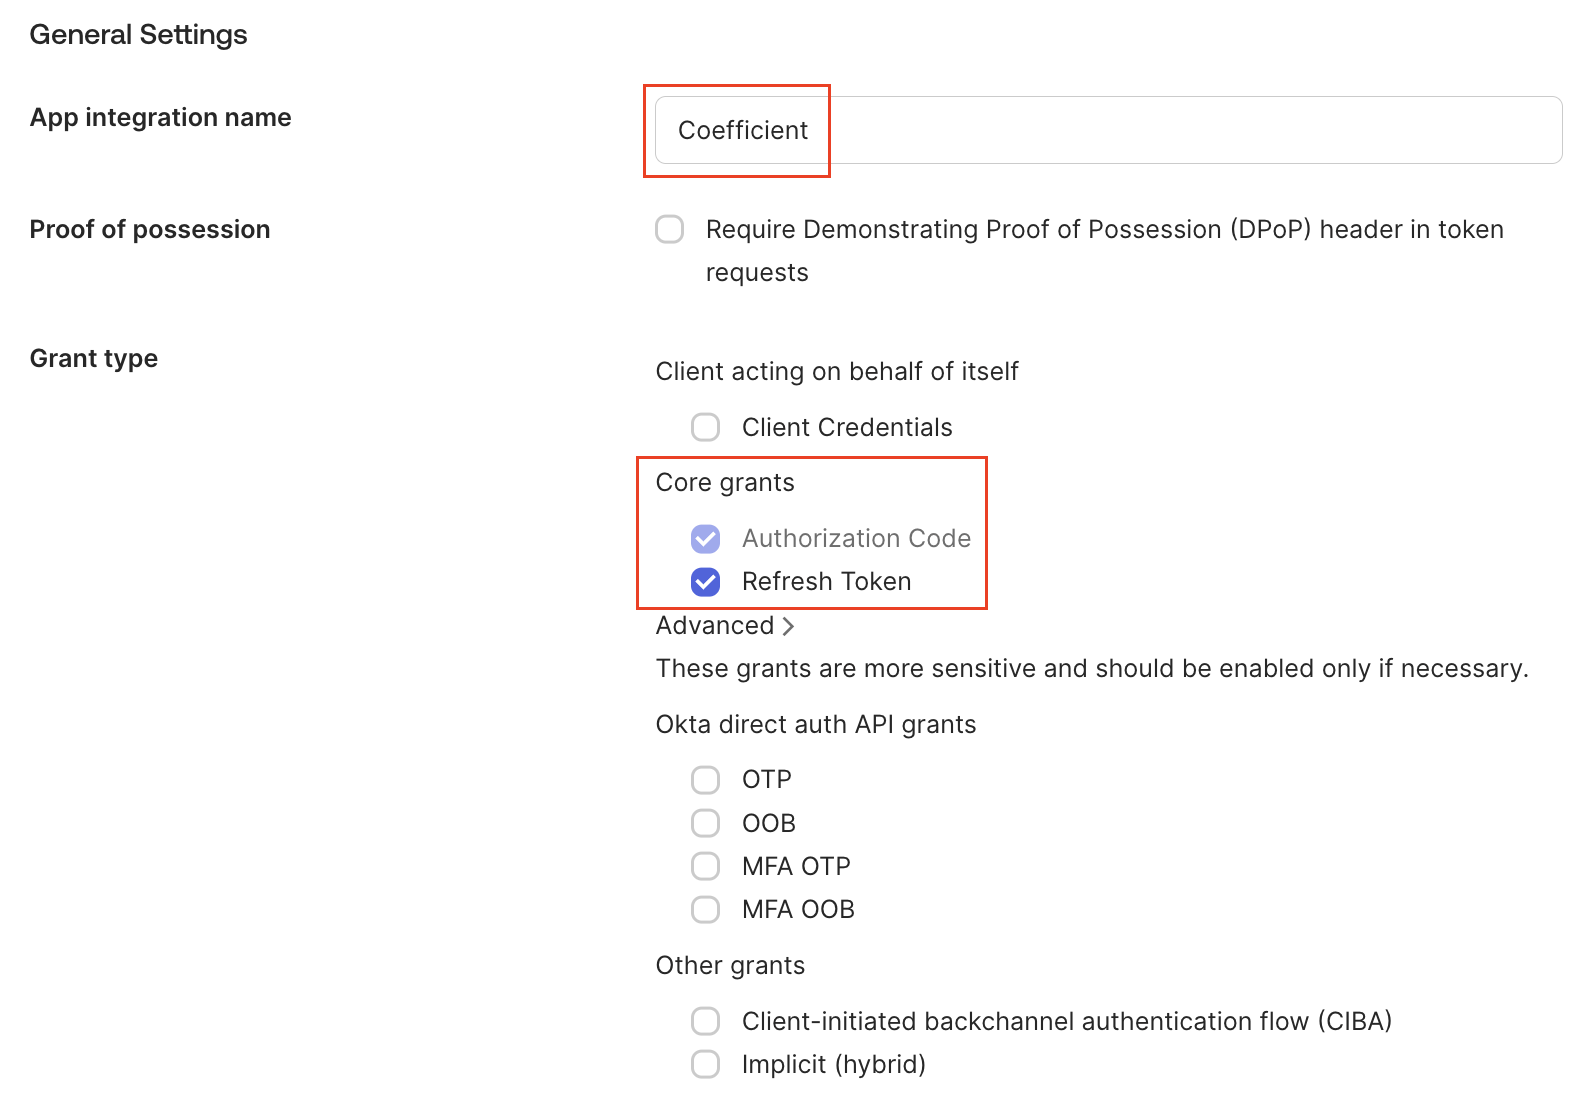1584x1114 pixels.
Task: Check the CIBA backchannel authentication checkbox
Action: pos(706,1021)
